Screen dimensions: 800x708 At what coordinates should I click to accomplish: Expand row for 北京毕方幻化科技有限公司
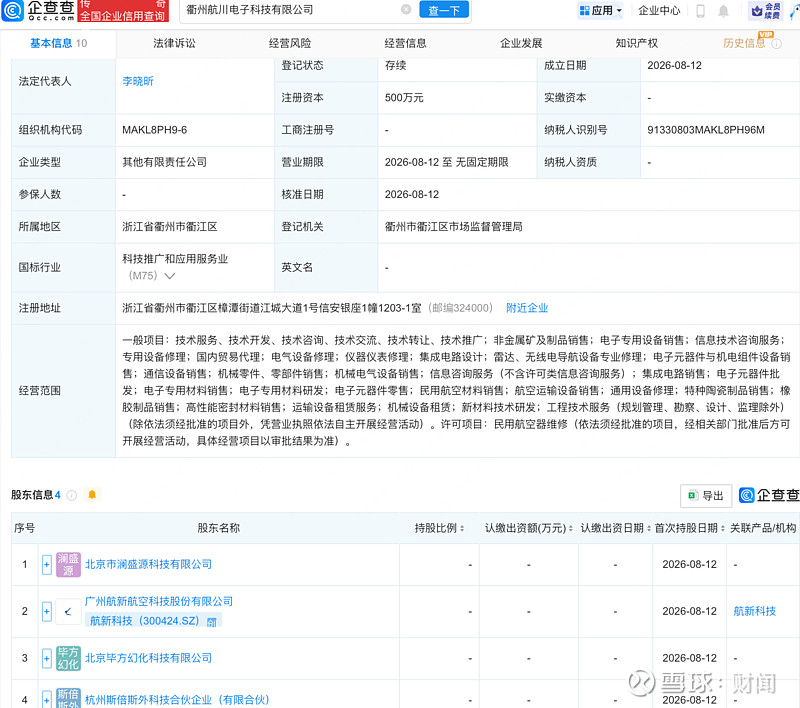46,659
